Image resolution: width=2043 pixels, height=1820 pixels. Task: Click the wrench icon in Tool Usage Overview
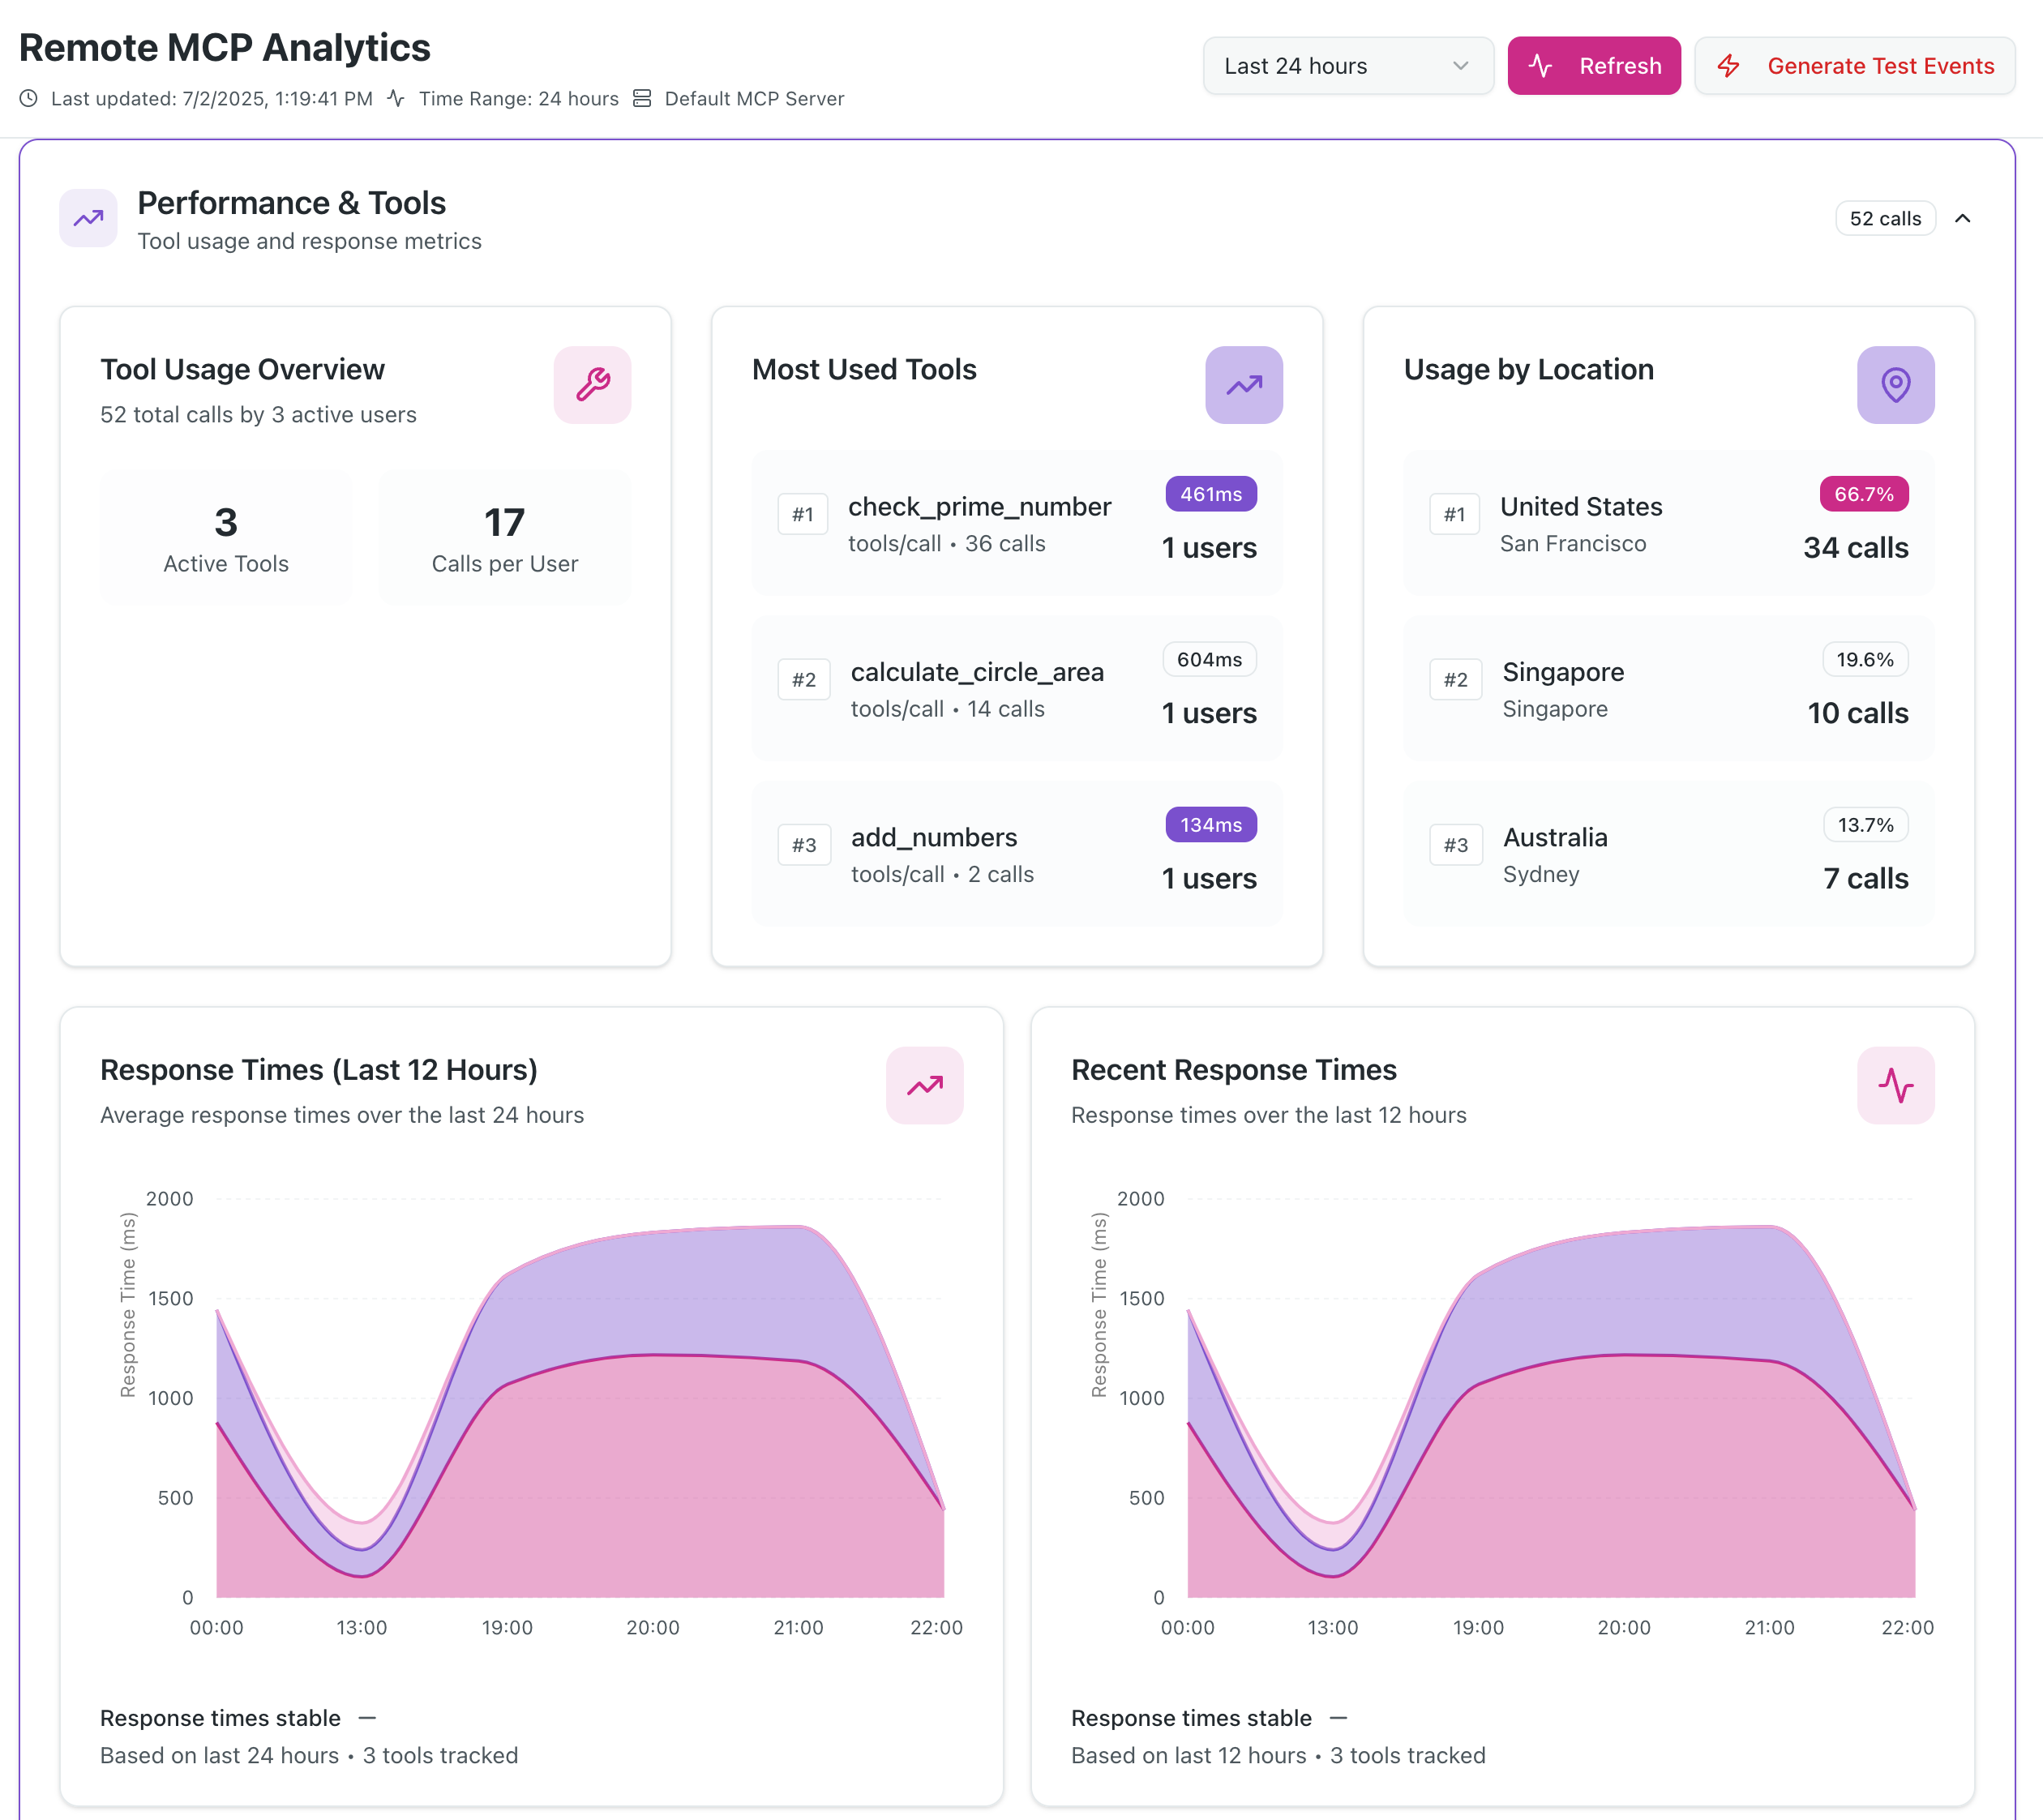(x=593, y=384)
